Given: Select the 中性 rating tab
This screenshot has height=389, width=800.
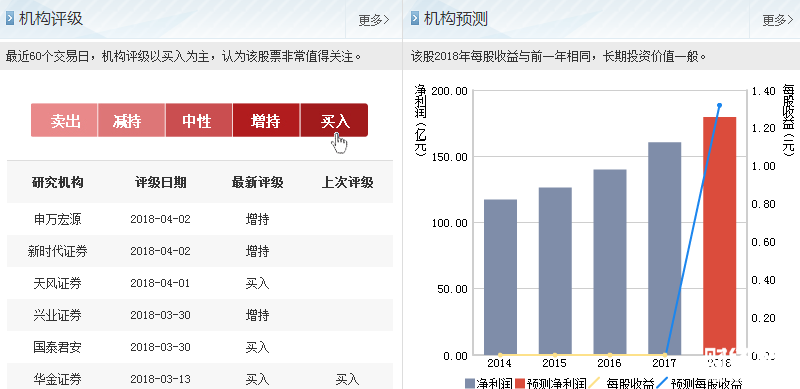Looking at the screenshot, I should pyautogui.click(x=198, y=120).
